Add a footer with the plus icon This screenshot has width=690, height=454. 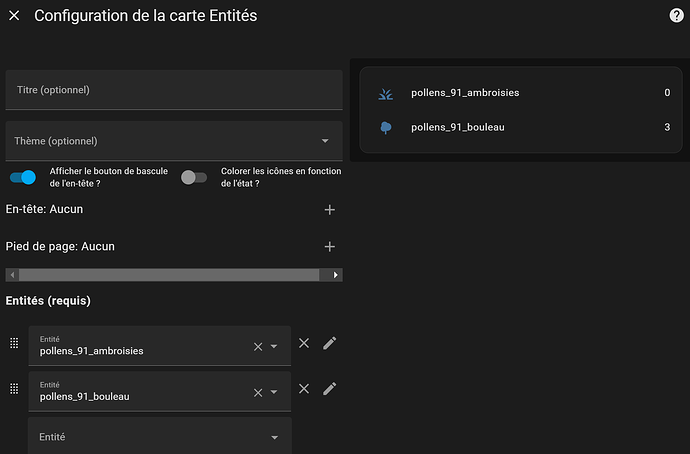click(330, 247)
